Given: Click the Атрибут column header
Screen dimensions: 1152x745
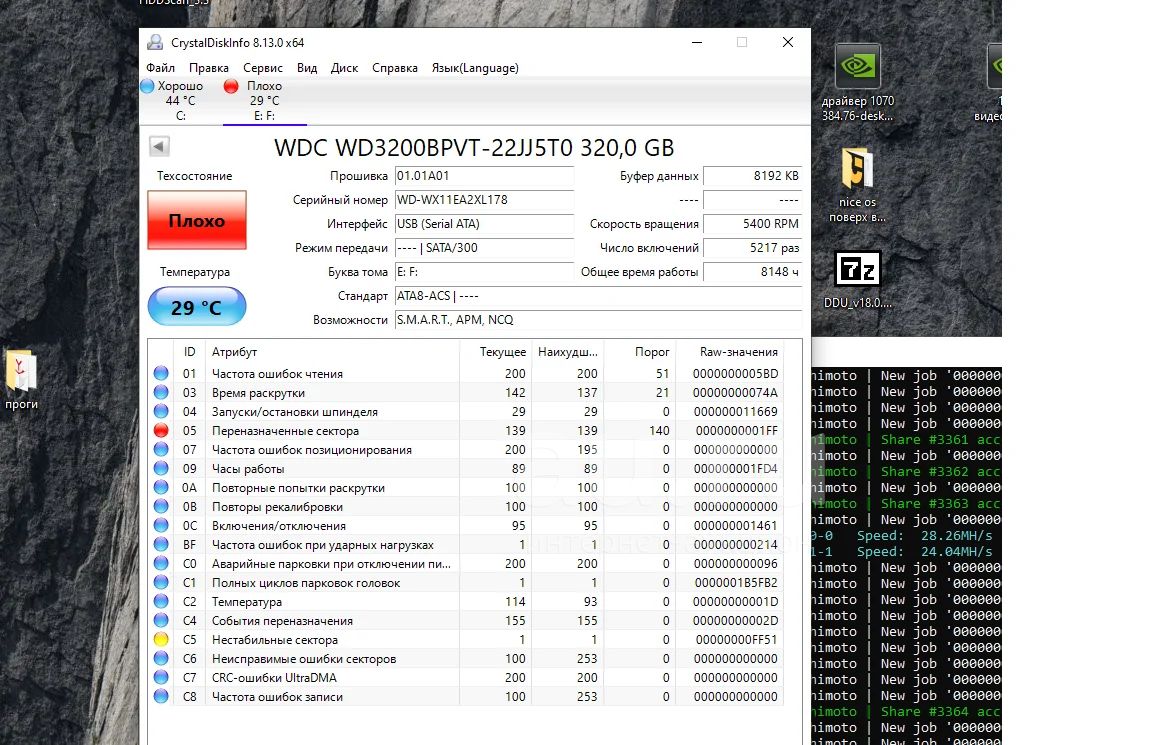Looking at the screenshot, I should 332,352.
